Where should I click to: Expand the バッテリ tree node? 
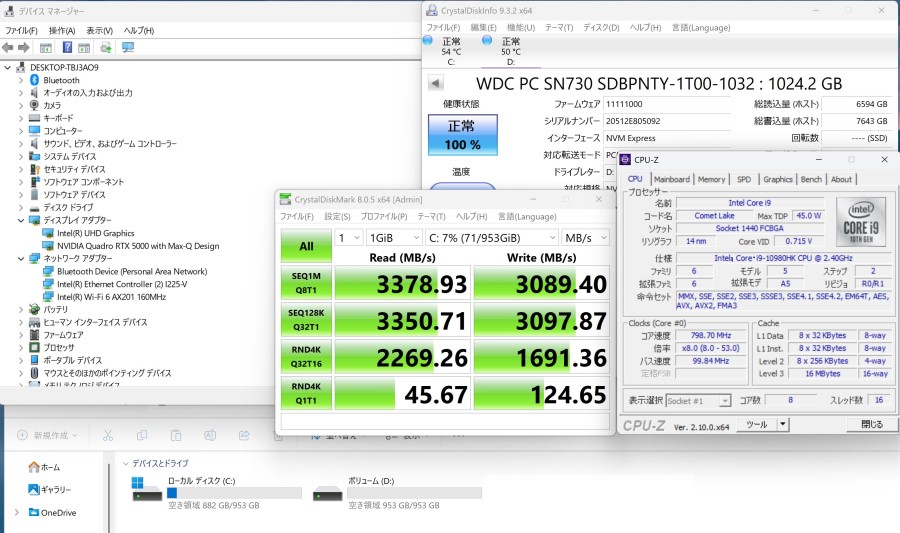pyautogui.click(x=21, y=309)
